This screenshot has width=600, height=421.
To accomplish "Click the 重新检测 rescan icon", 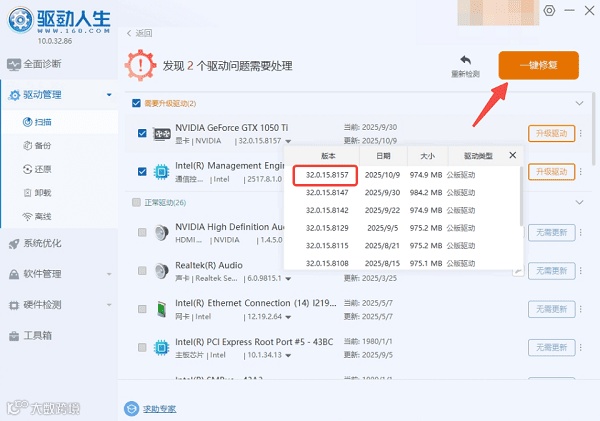I will pos(465,60).
